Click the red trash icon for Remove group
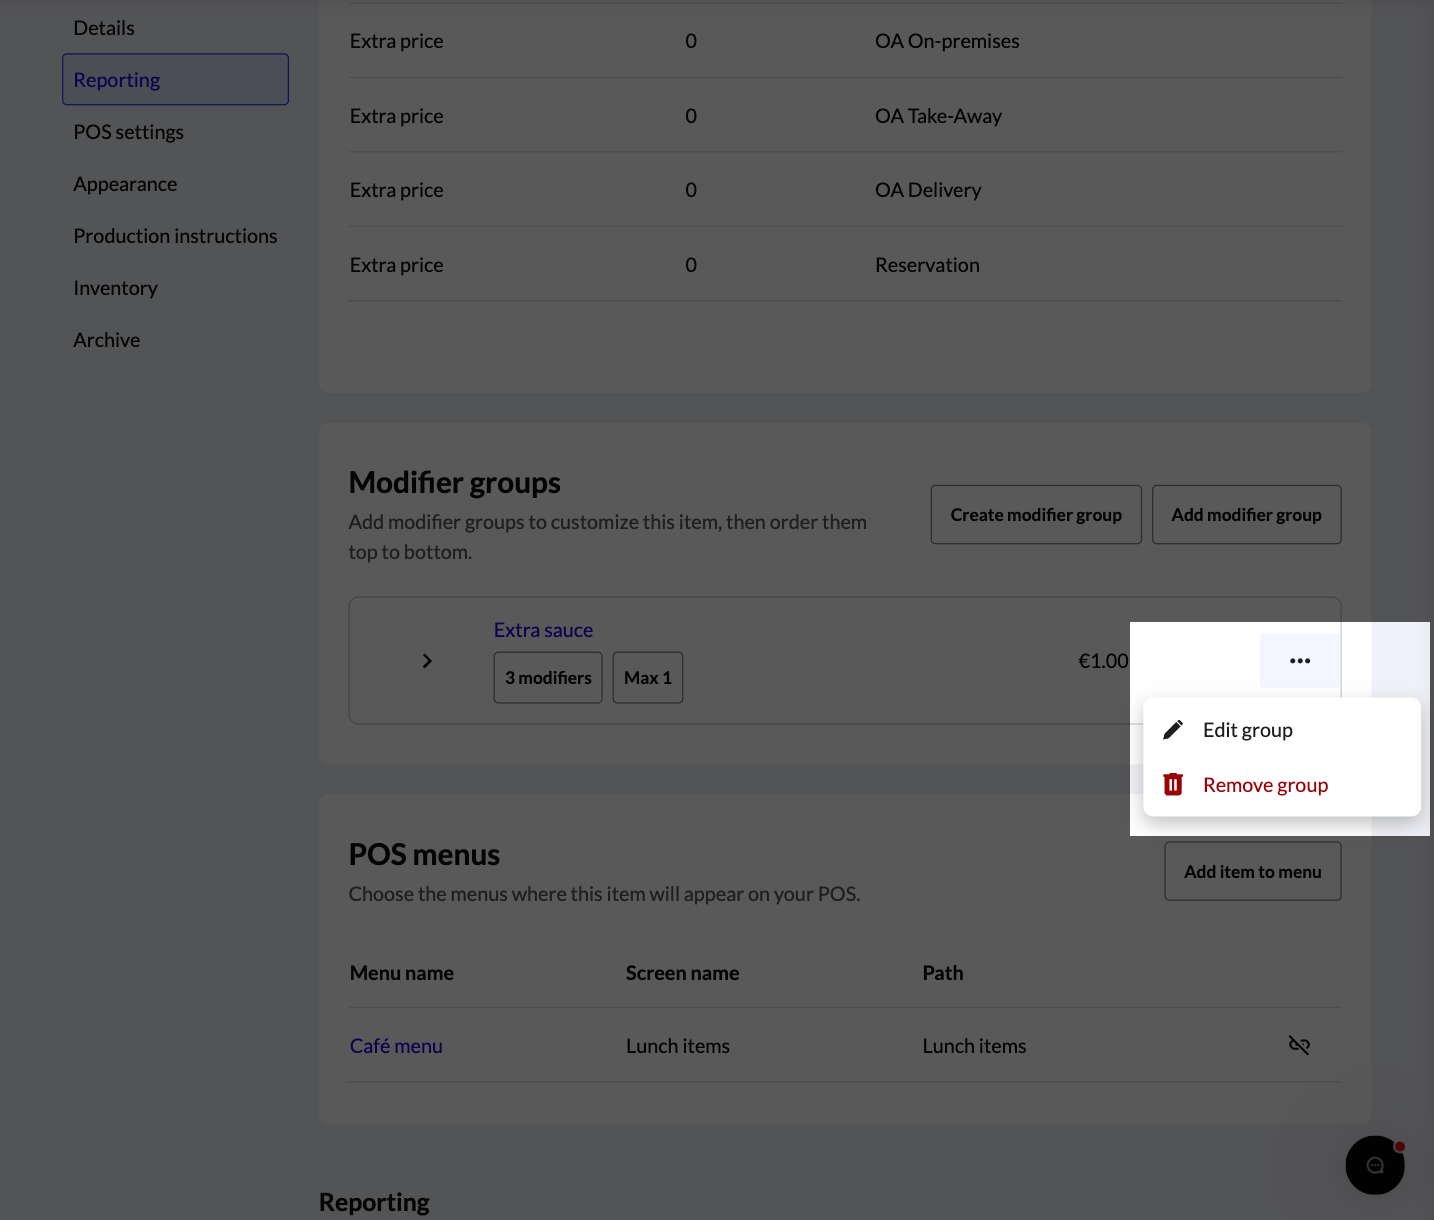This screenshot has height=1220, width=1434. [1173, 785]
